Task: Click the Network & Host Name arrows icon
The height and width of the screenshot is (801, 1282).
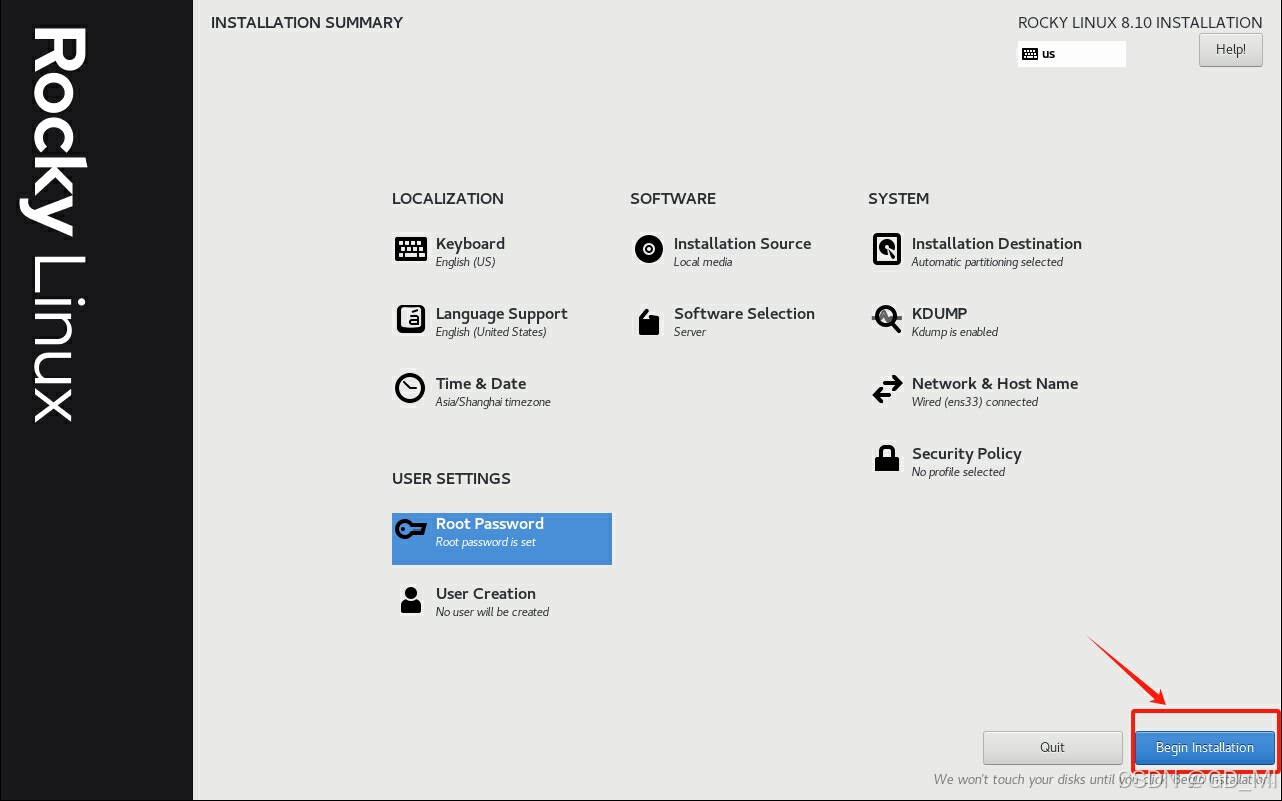Action: [x=887, y=390]
